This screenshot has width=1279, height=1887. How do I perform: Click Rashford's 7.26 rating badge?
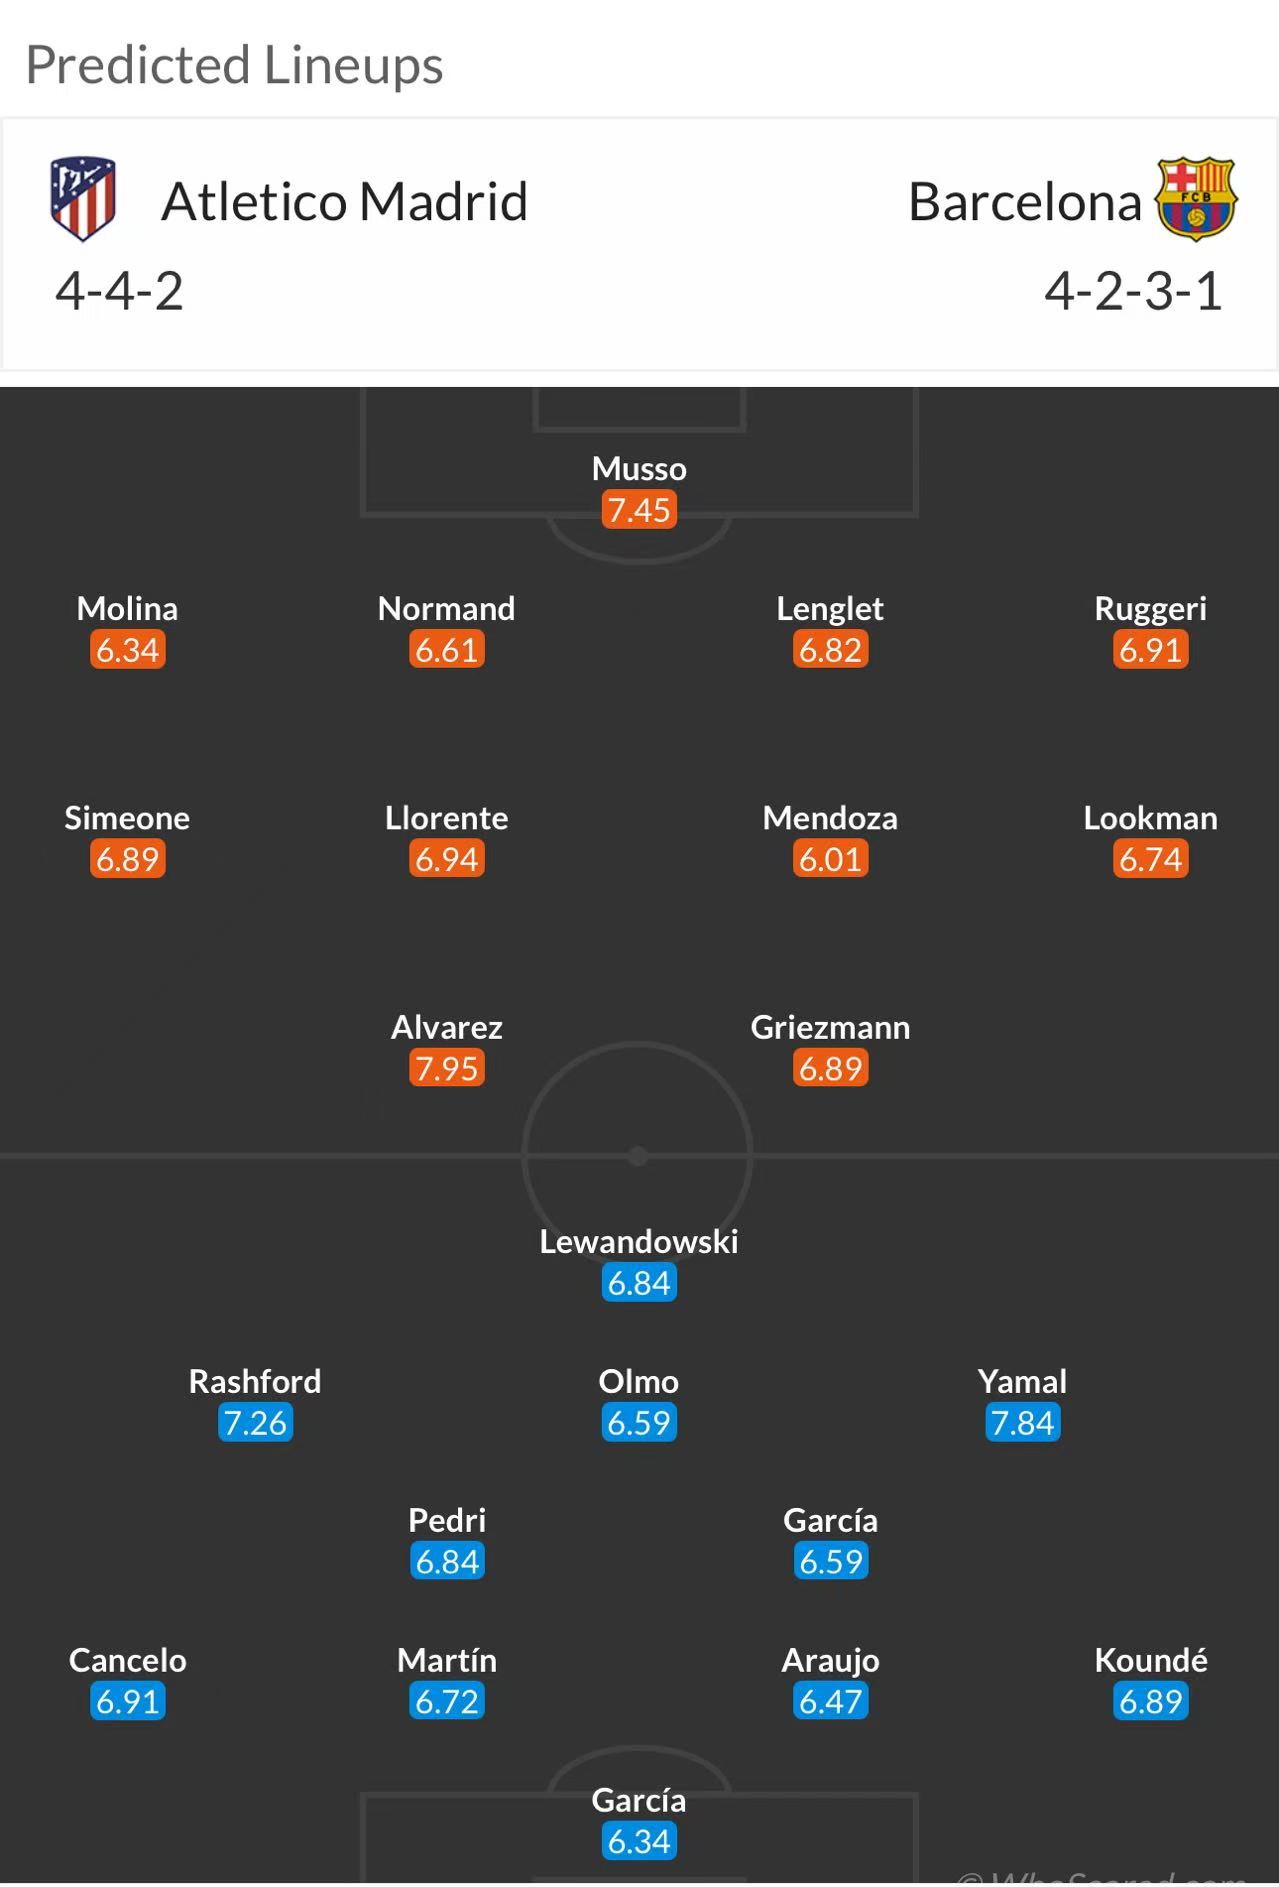coord(255,1422)
